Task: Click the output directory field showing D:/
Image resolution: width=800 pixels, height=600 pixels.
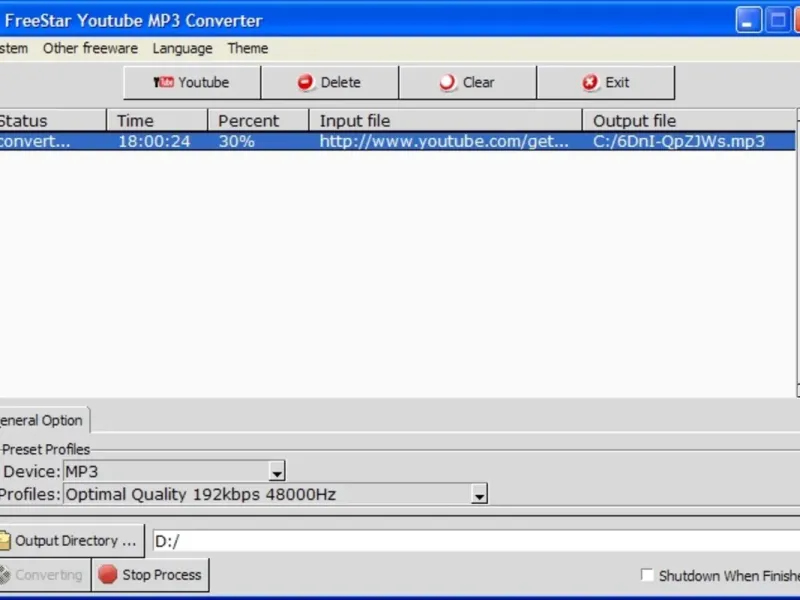Action: click(476, 541)
